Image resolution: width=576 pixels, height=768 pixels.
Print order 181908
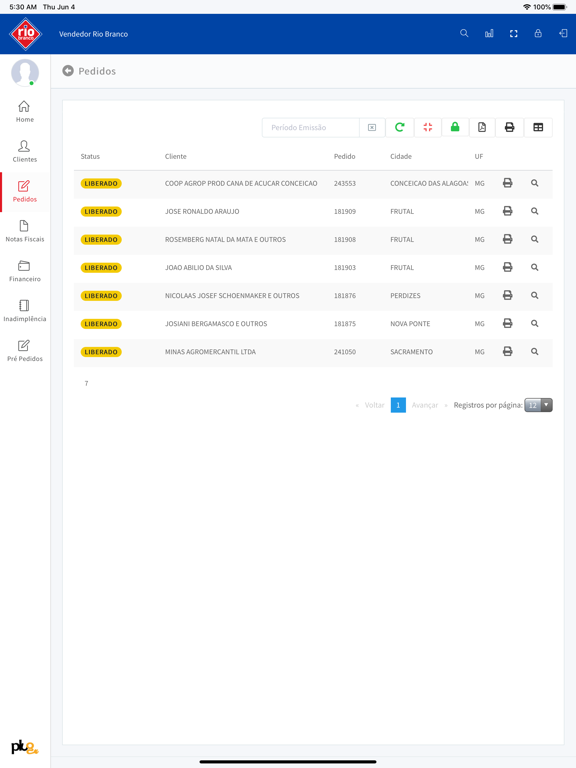point(507,239)
